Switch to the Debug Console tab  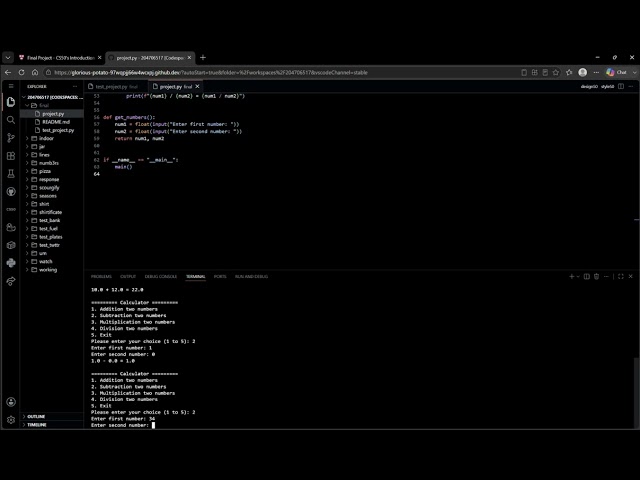point(161,276)
